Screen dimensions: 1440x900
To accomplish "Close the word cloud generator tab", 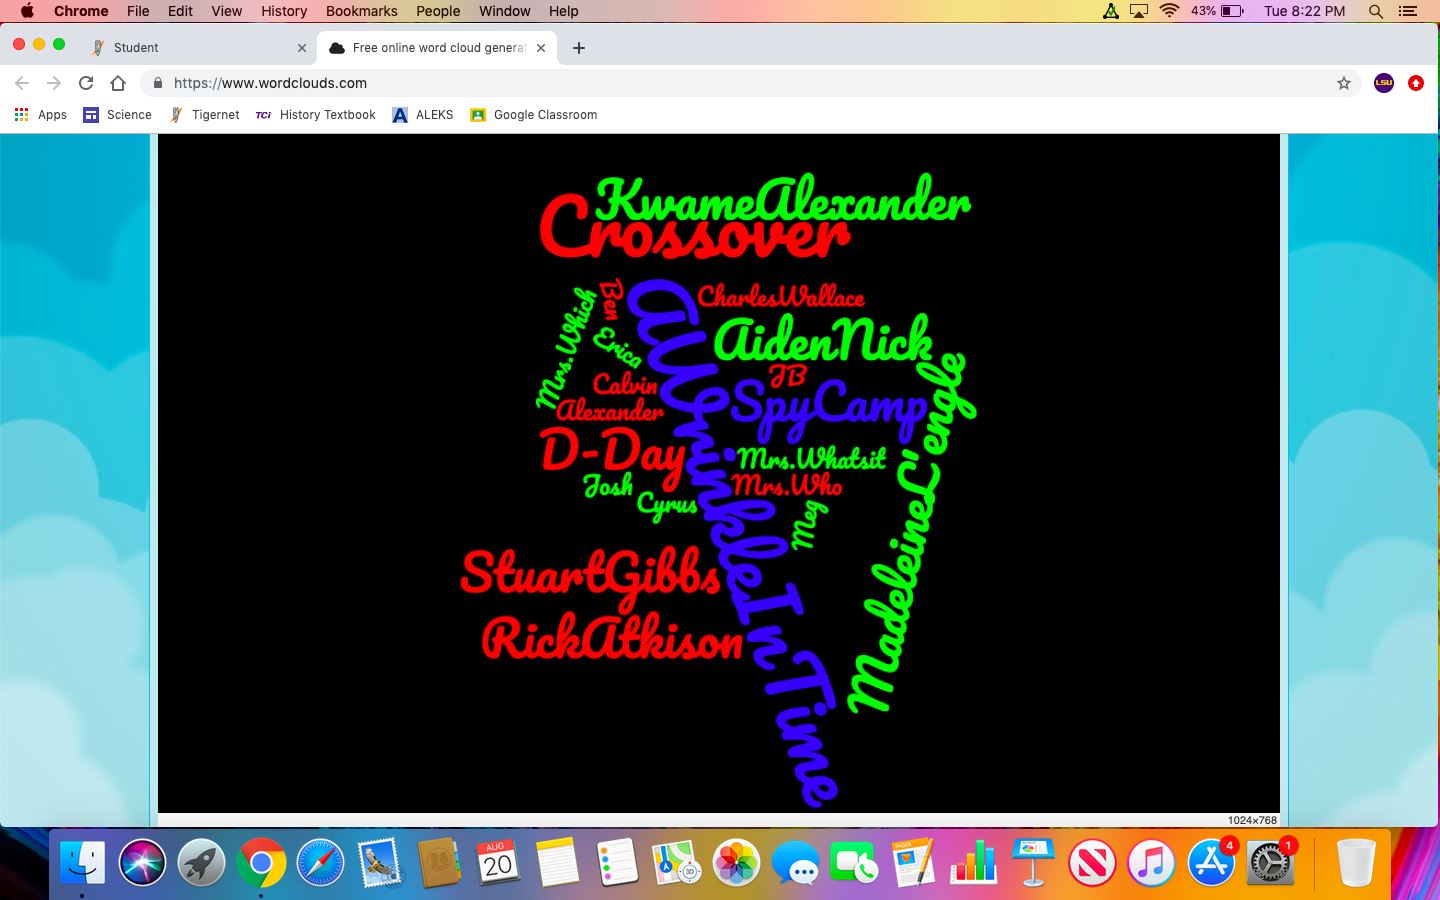I will click(541, 48).
